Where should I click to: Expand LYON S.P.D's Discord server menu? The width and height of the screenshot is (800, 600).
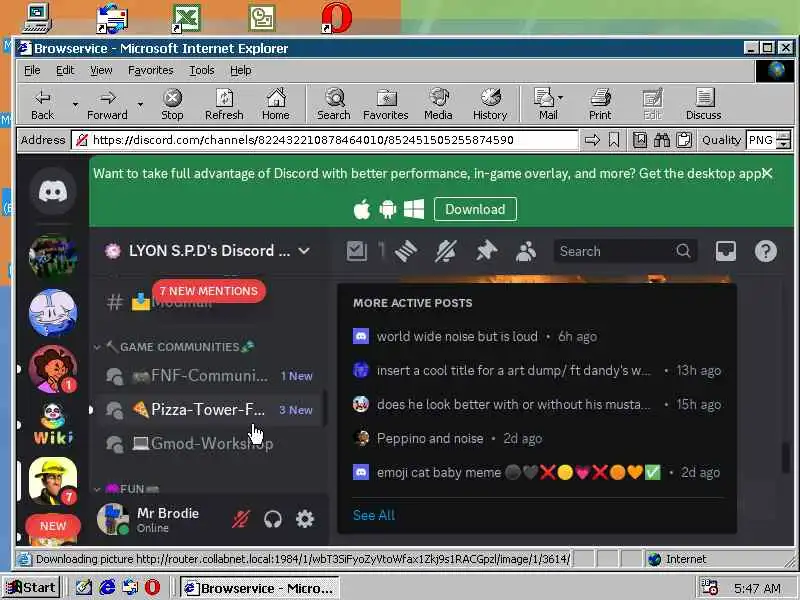point(207,251)
